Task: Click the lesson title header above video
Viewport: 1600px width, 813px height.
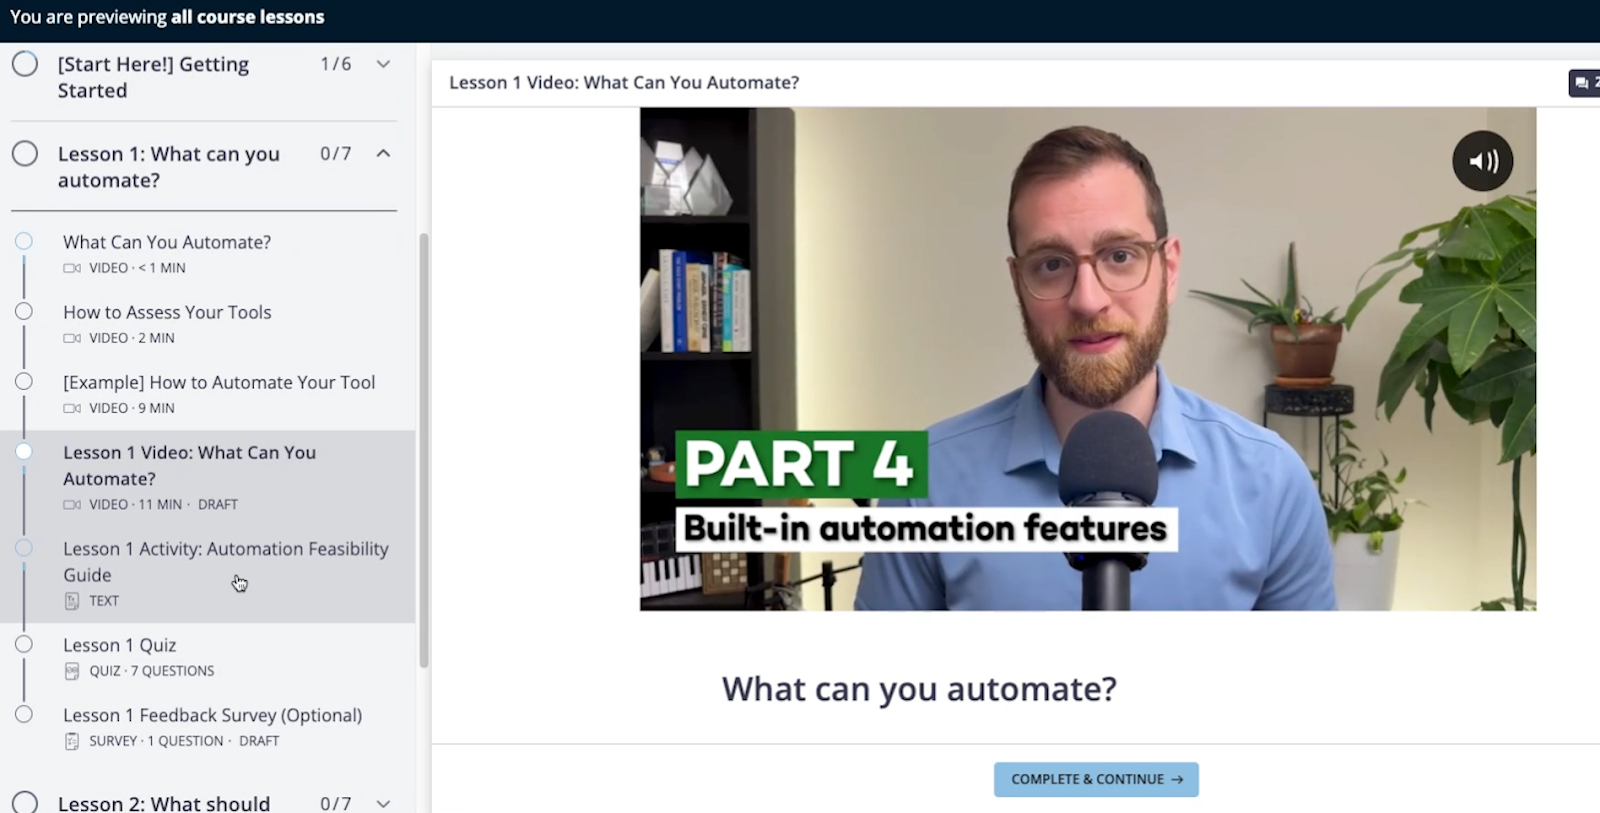Action: coord(624,83)
